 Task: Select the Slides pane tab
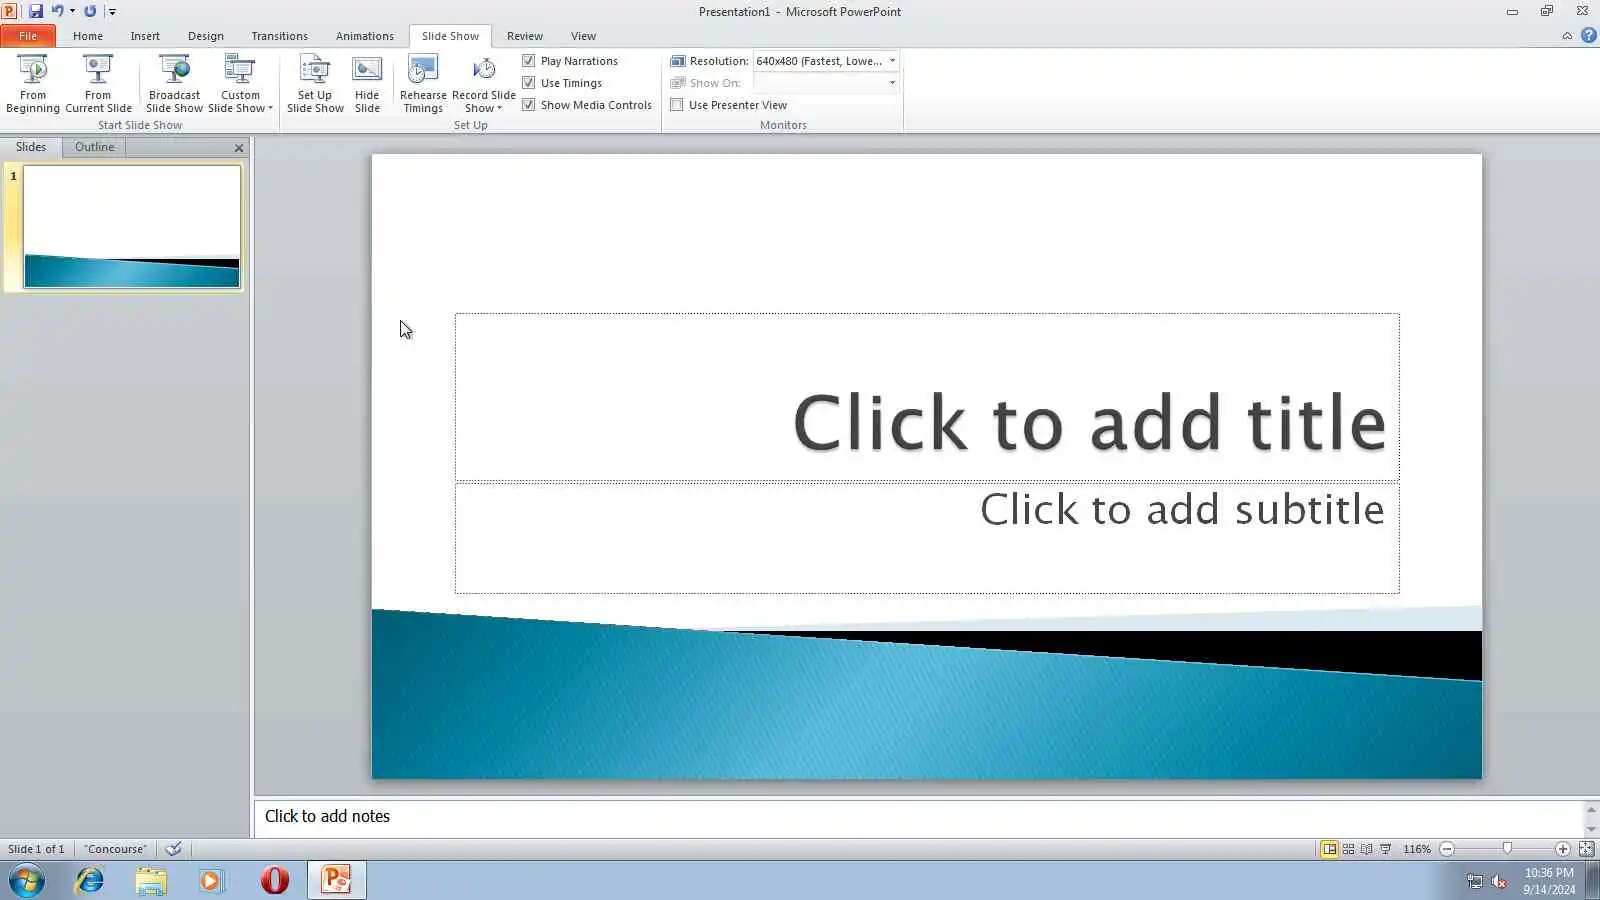tap(31, 147)
